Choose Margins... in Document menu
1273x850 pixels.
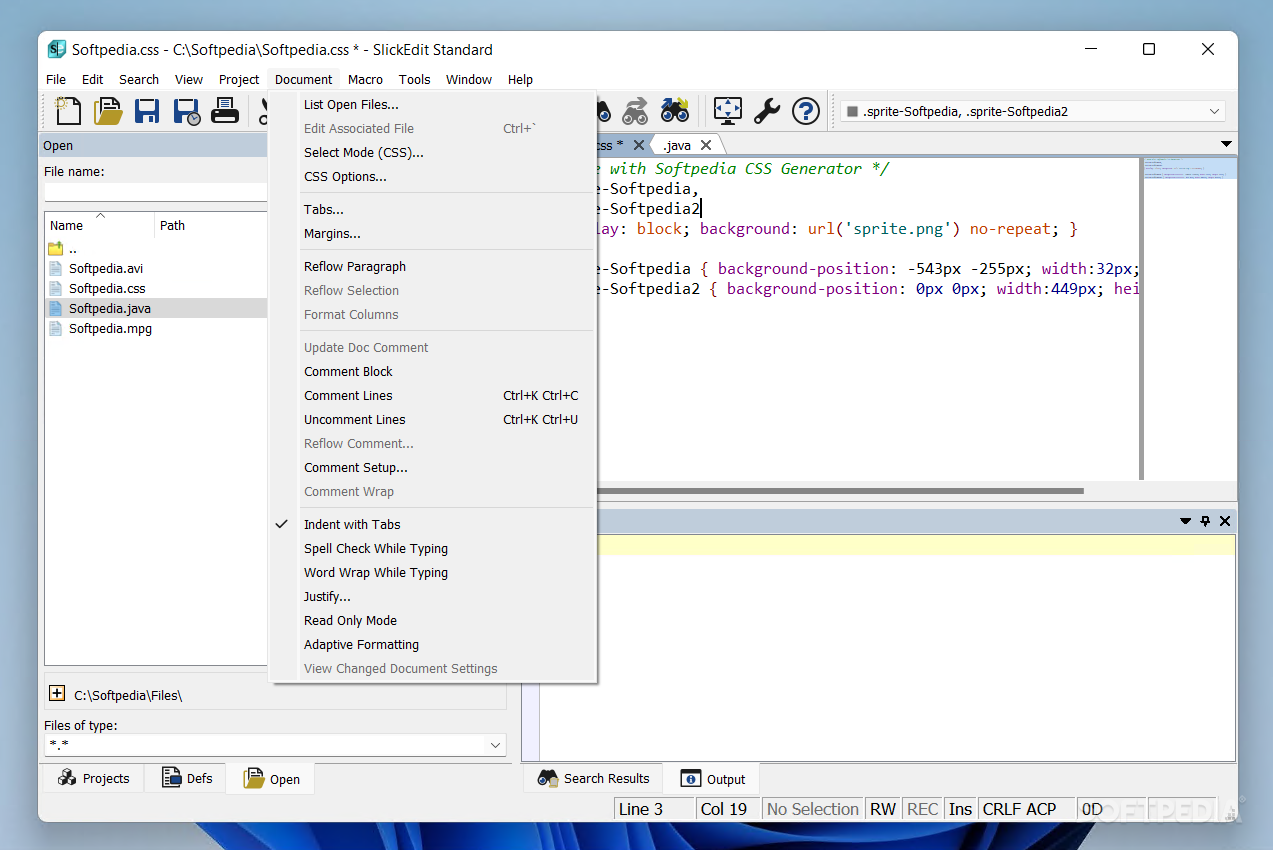coord(332,233)
